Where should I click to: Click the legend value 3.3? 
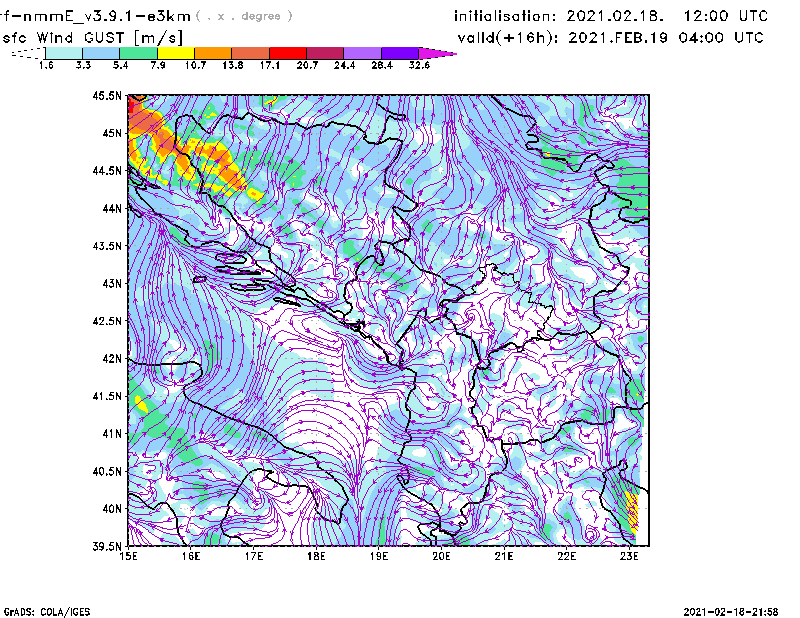pyautogui.click(x=83, y=65)
